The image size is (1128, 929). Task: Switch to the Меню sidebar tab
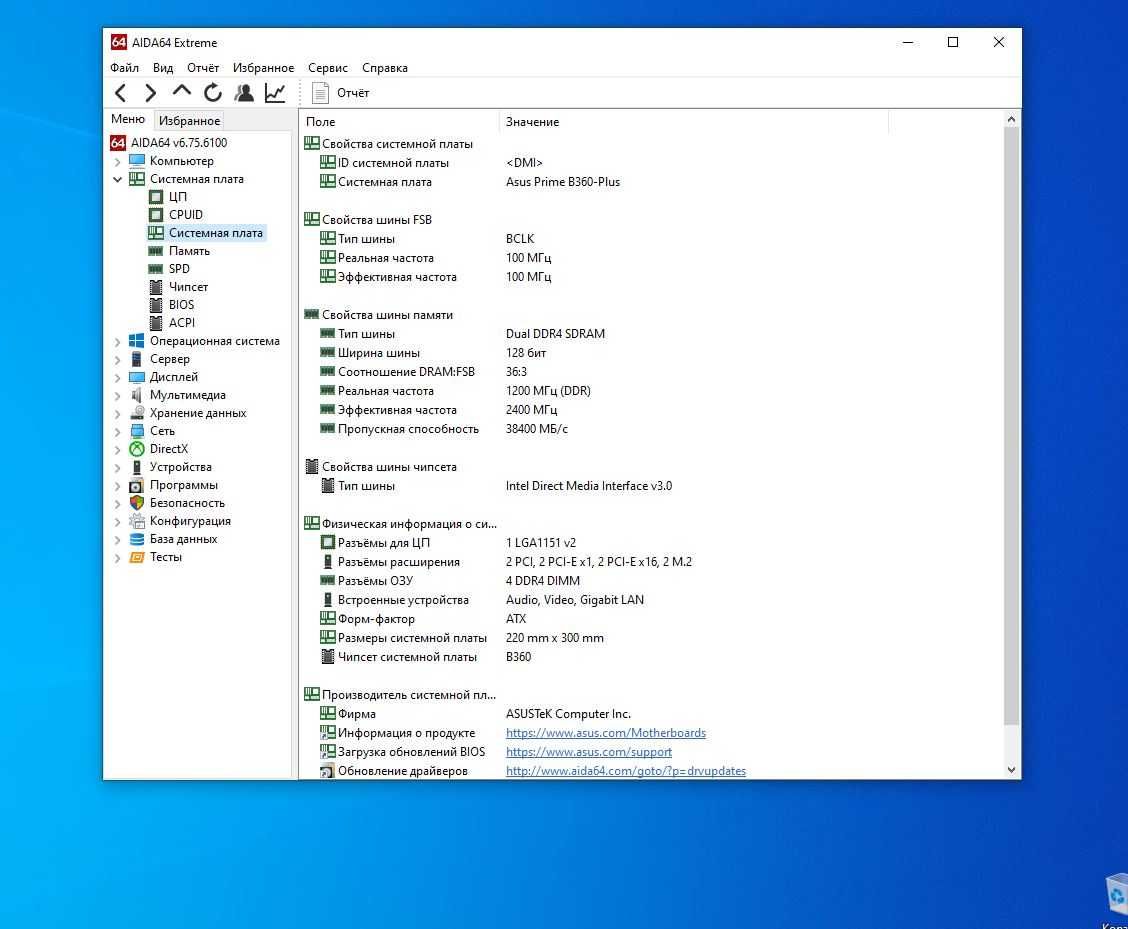coord(128,119)
